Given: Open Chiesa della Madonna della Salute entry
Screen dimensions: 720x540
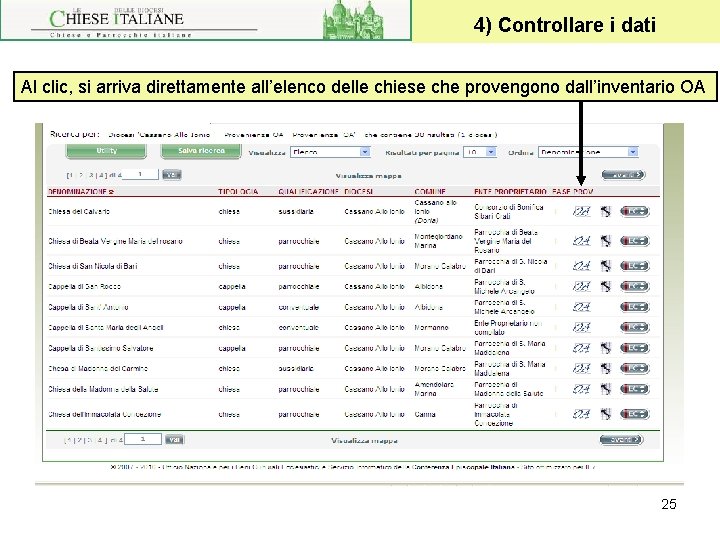Looking at the screenshot, I should 103,389.
